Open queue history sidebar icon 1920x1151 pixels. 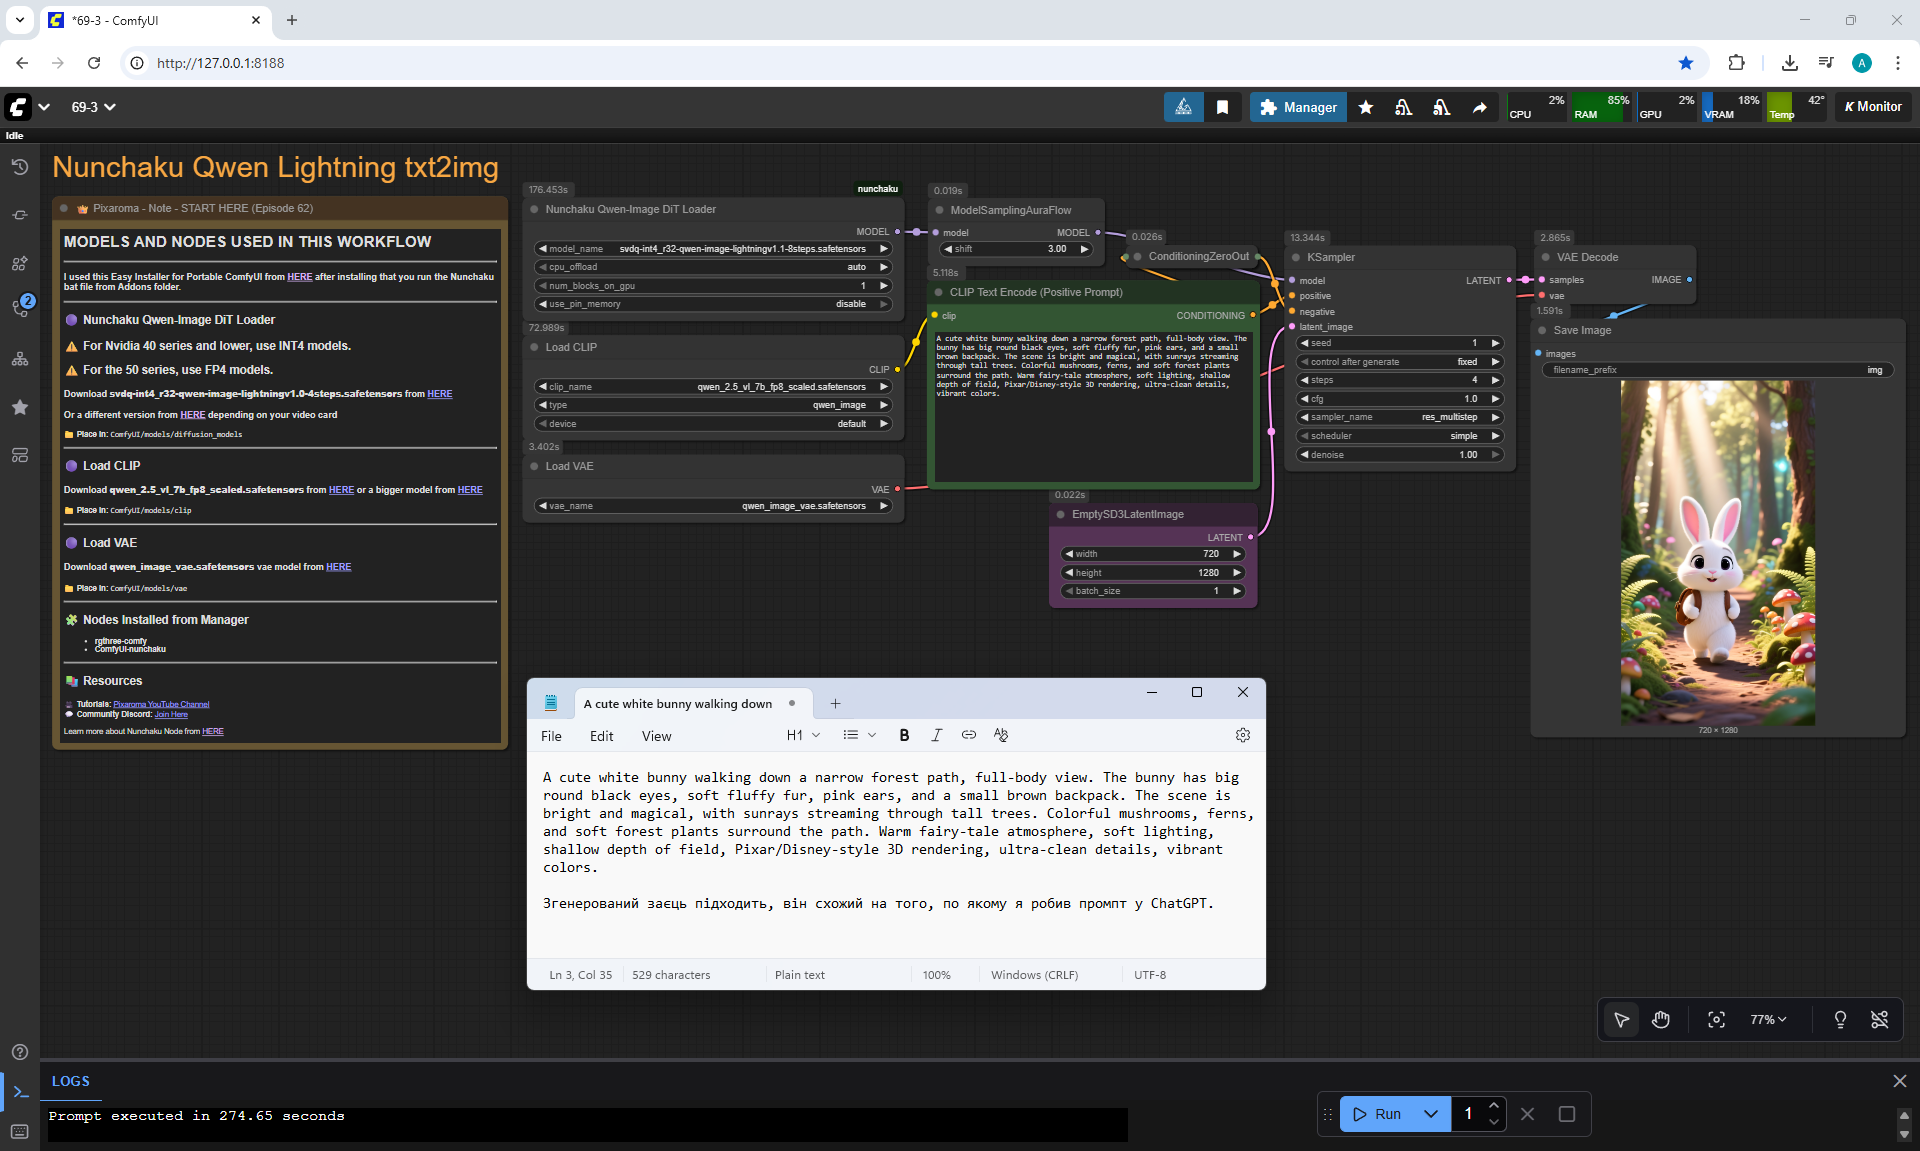(19, 167)
